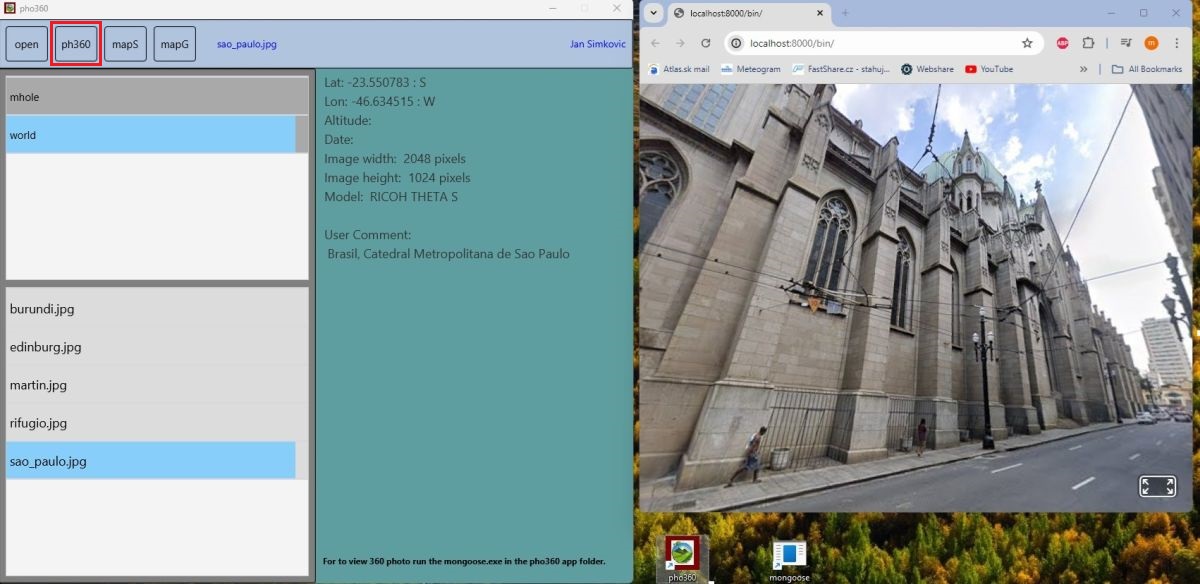Open the mongoose desktop shortcut
The height and width of the screenshot is (584, 1200).
(789, 560)
